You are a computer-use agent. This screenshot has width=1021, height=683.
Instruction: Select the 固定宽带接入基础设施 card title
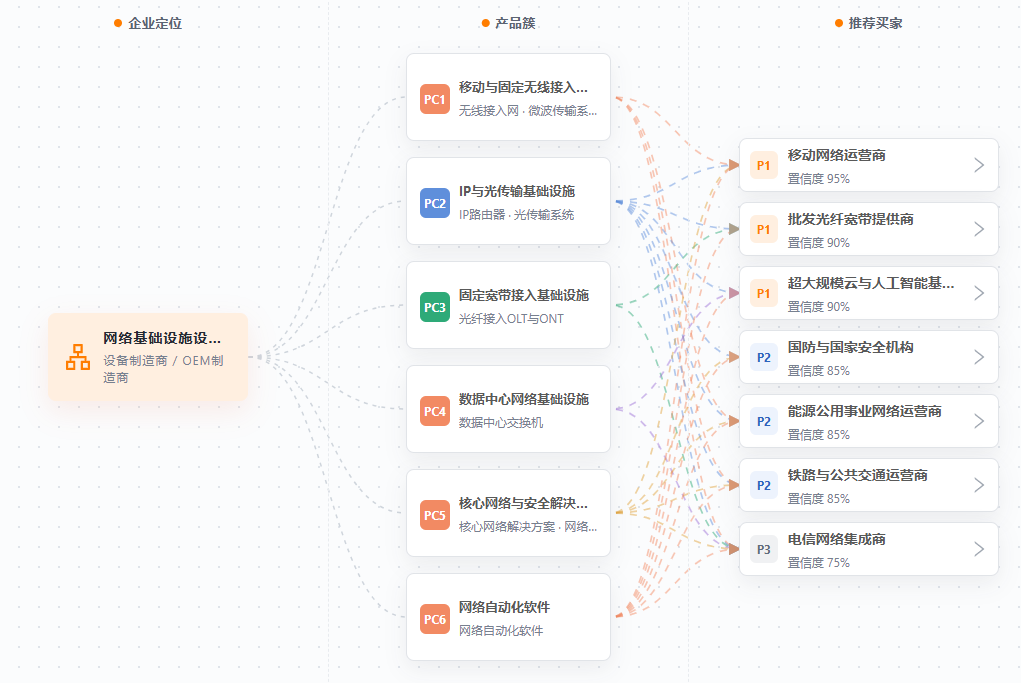(524, 296)
